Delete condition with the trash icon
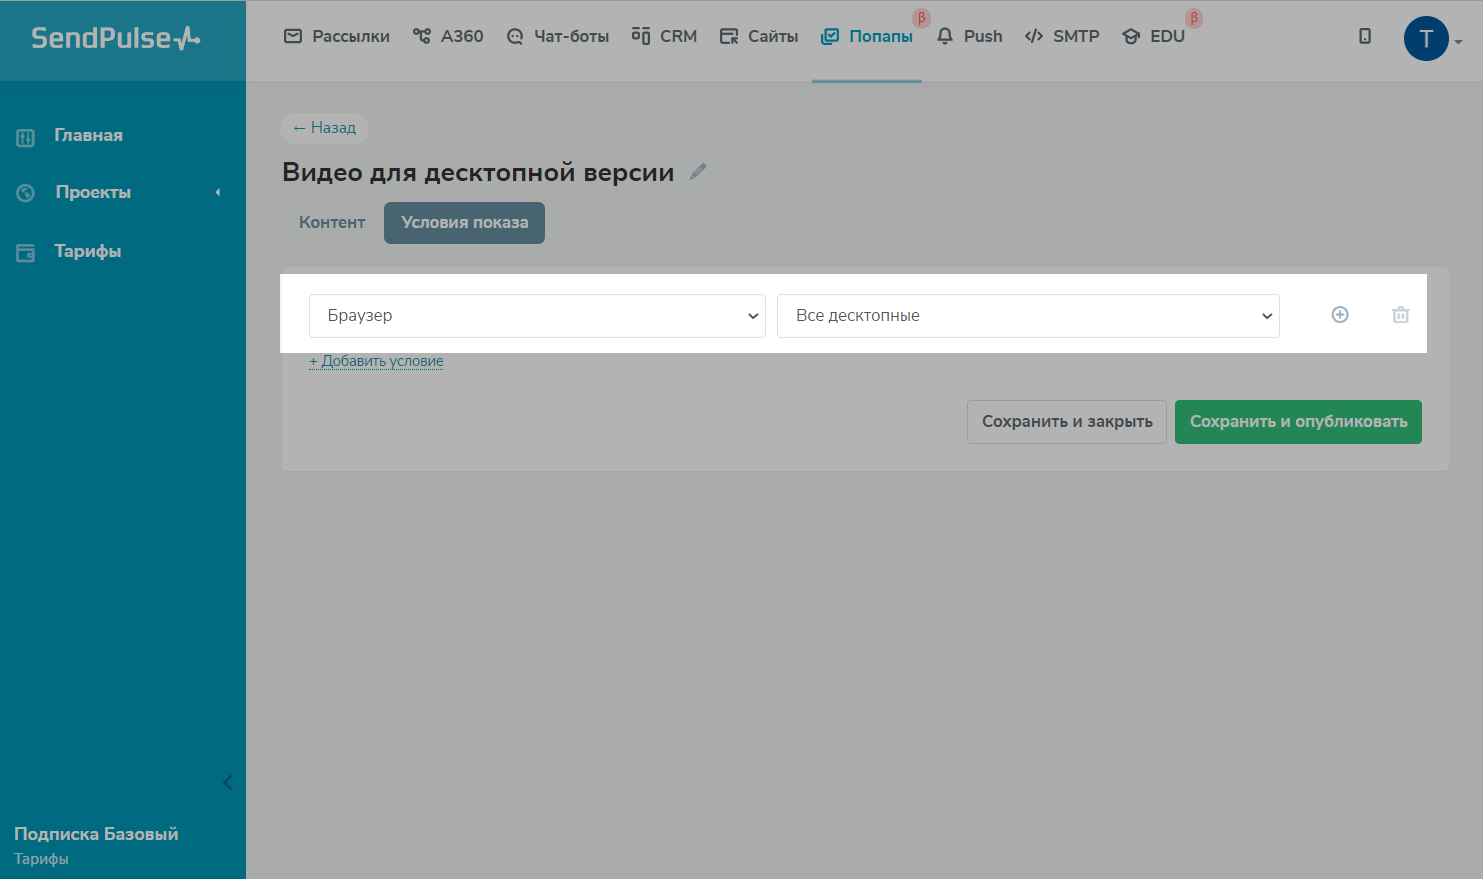This screenshot has height=879, width=1483. coord(1400,315)
